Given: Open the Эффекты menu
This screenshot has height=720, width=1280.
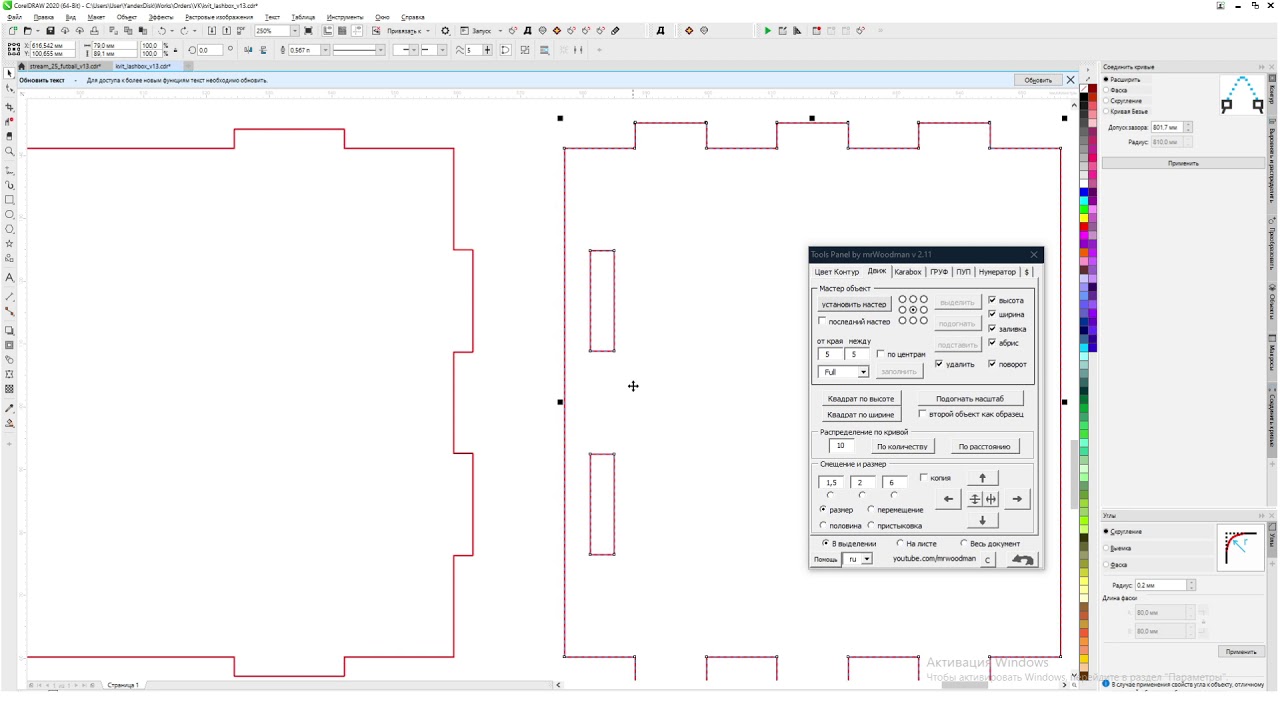Looking at the screenshot, I should (161, 17).
